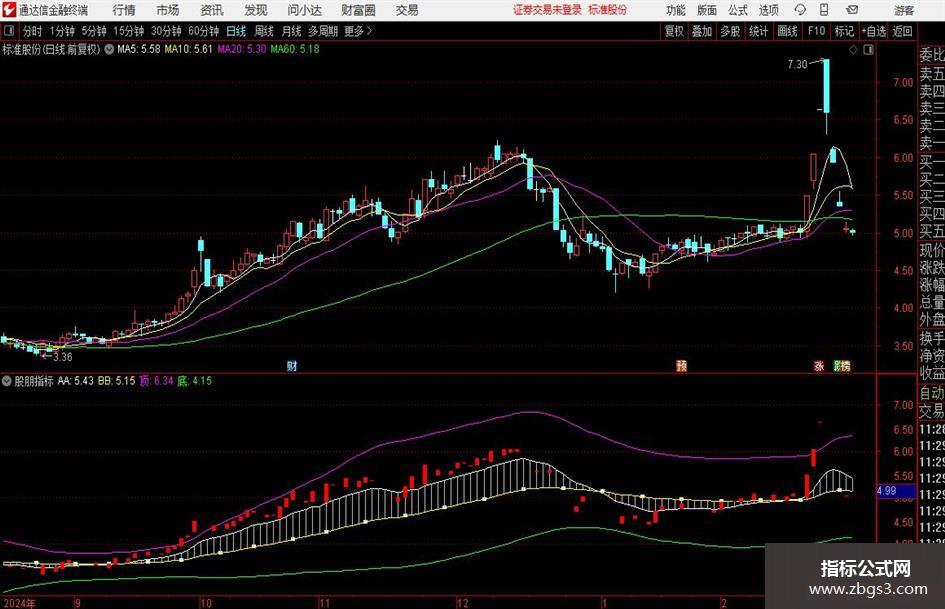Click the 3.36 low price label
This screenshot has height=609, width=945.
(x=63, y=357)
